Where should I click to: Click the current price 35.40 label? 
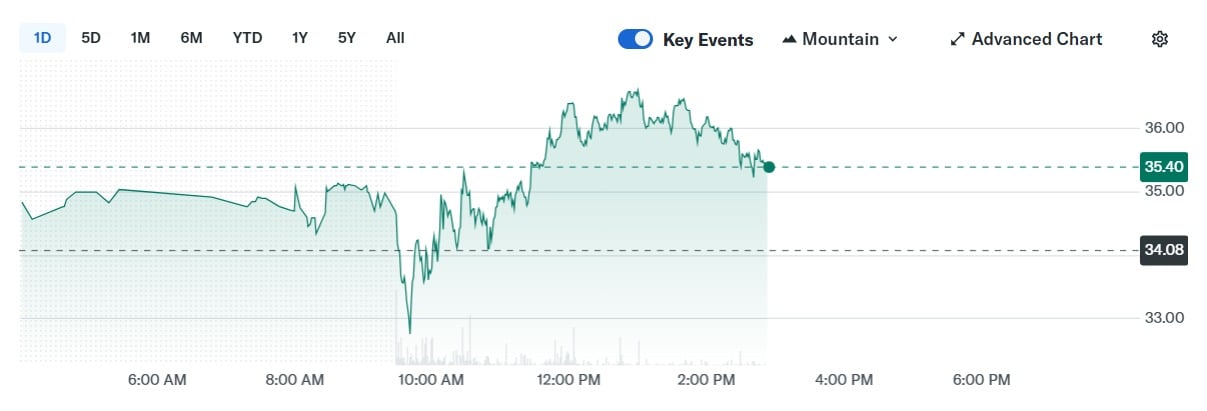pos(1163,167)
